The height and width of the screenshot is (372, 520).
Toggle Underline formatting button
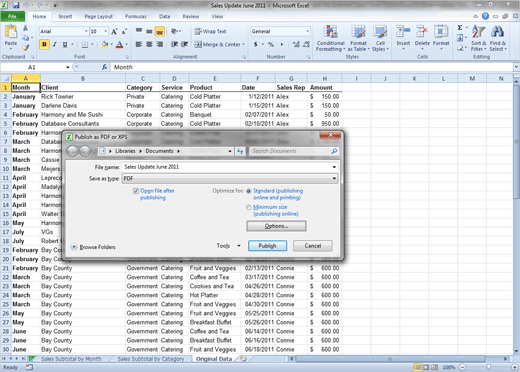tap(65, 44)
